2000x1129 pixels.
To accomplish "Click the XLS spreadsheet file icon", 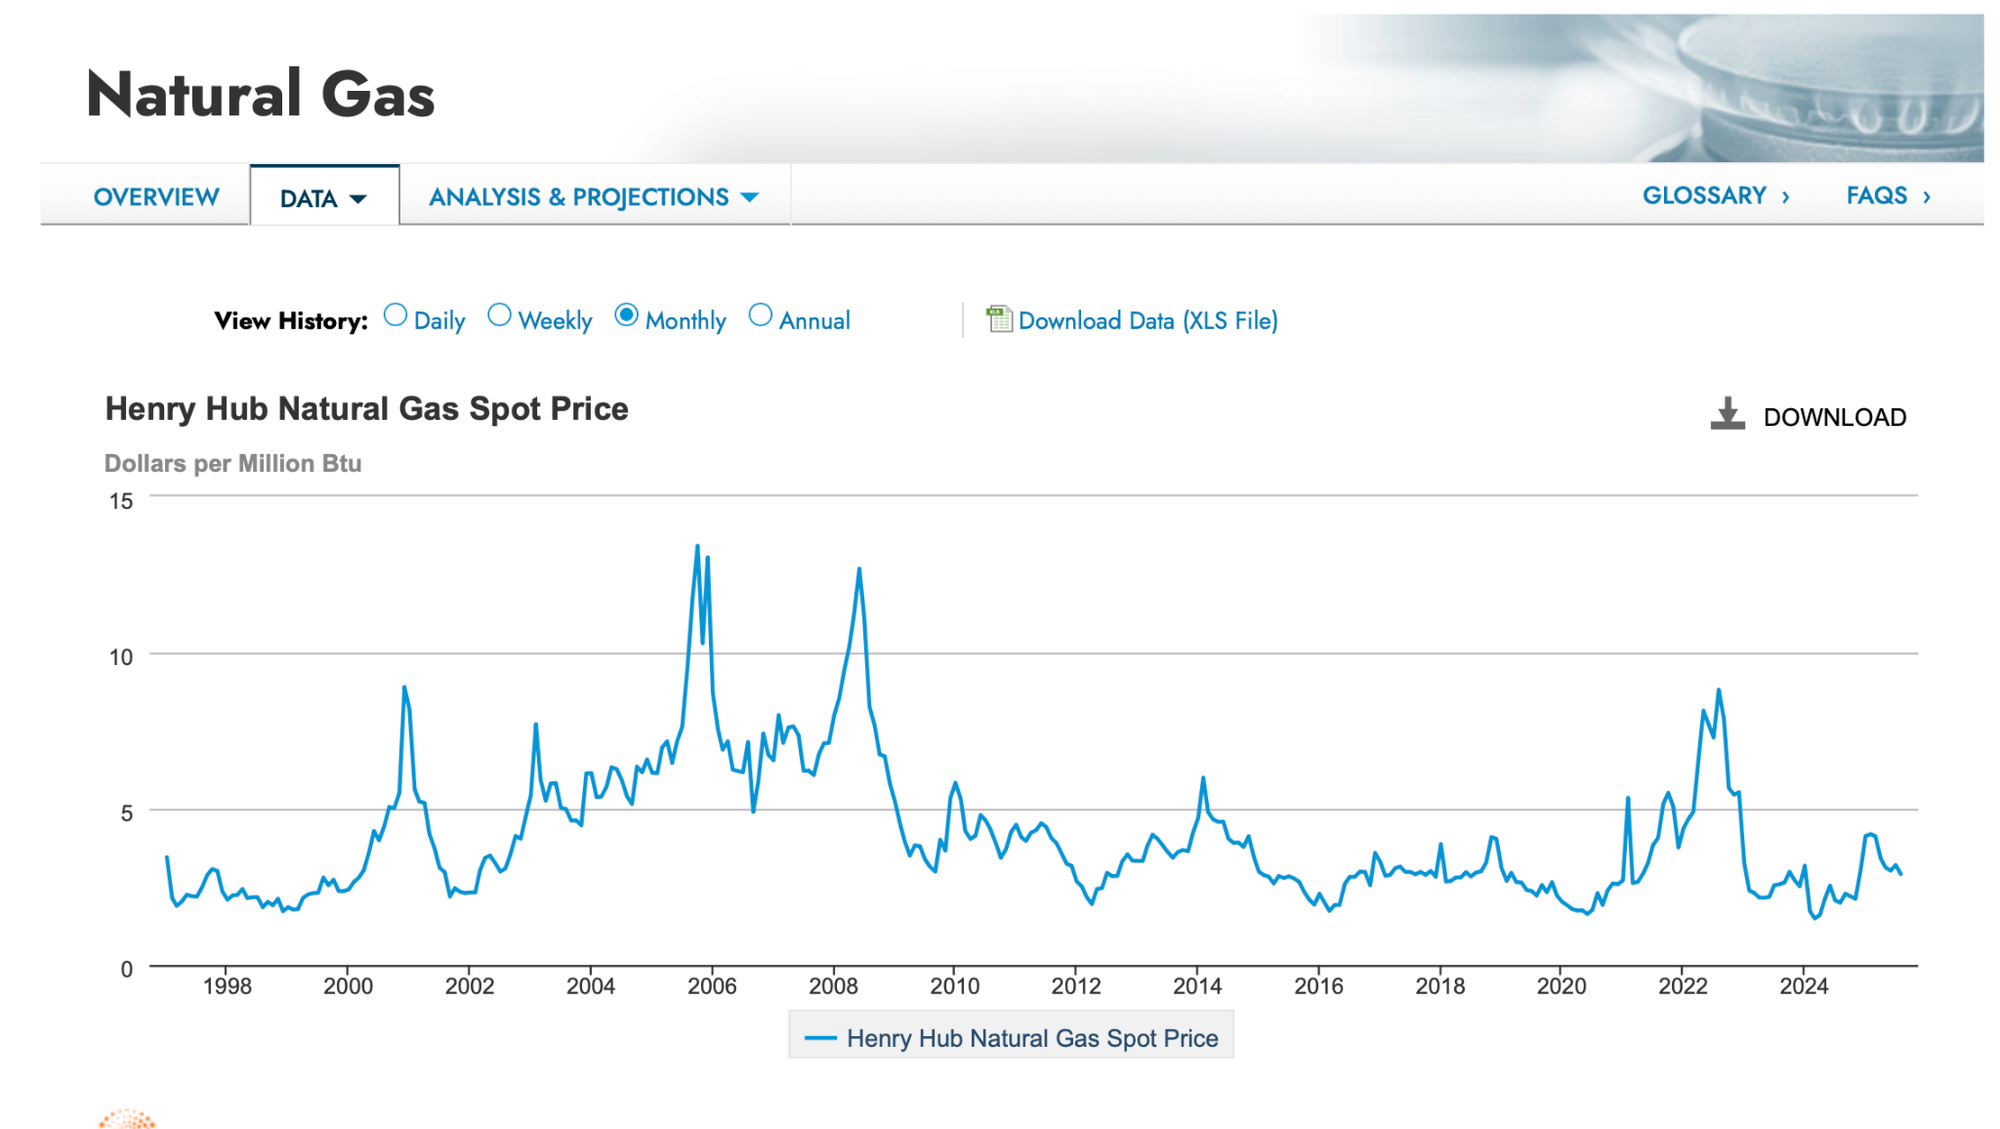I will pos(998,319).
